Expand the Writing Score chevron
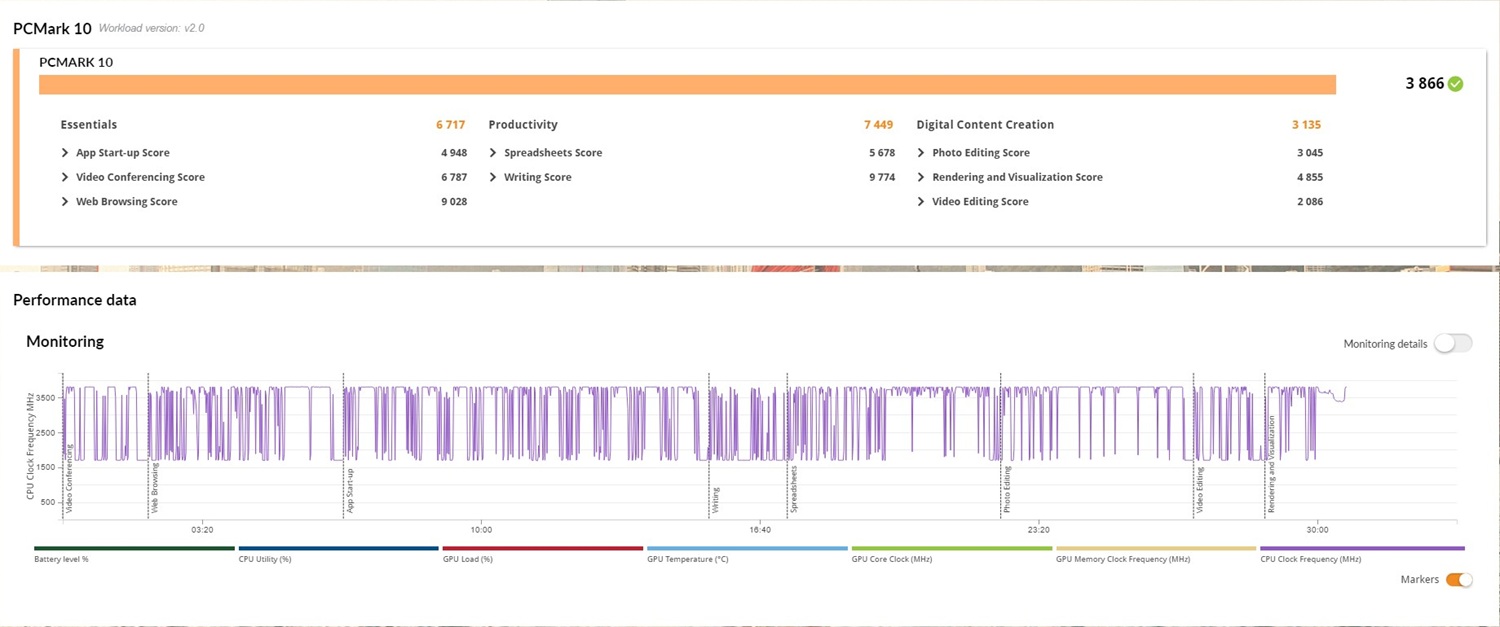This screenshot has height=627, width=1500. point(494,177)
